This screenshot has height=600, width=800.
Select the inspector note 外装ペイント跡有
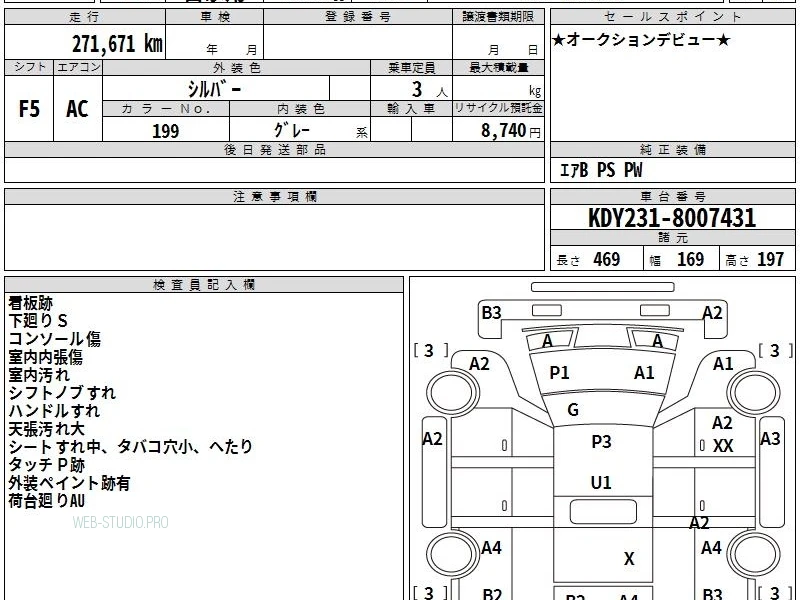click(69, 483)
